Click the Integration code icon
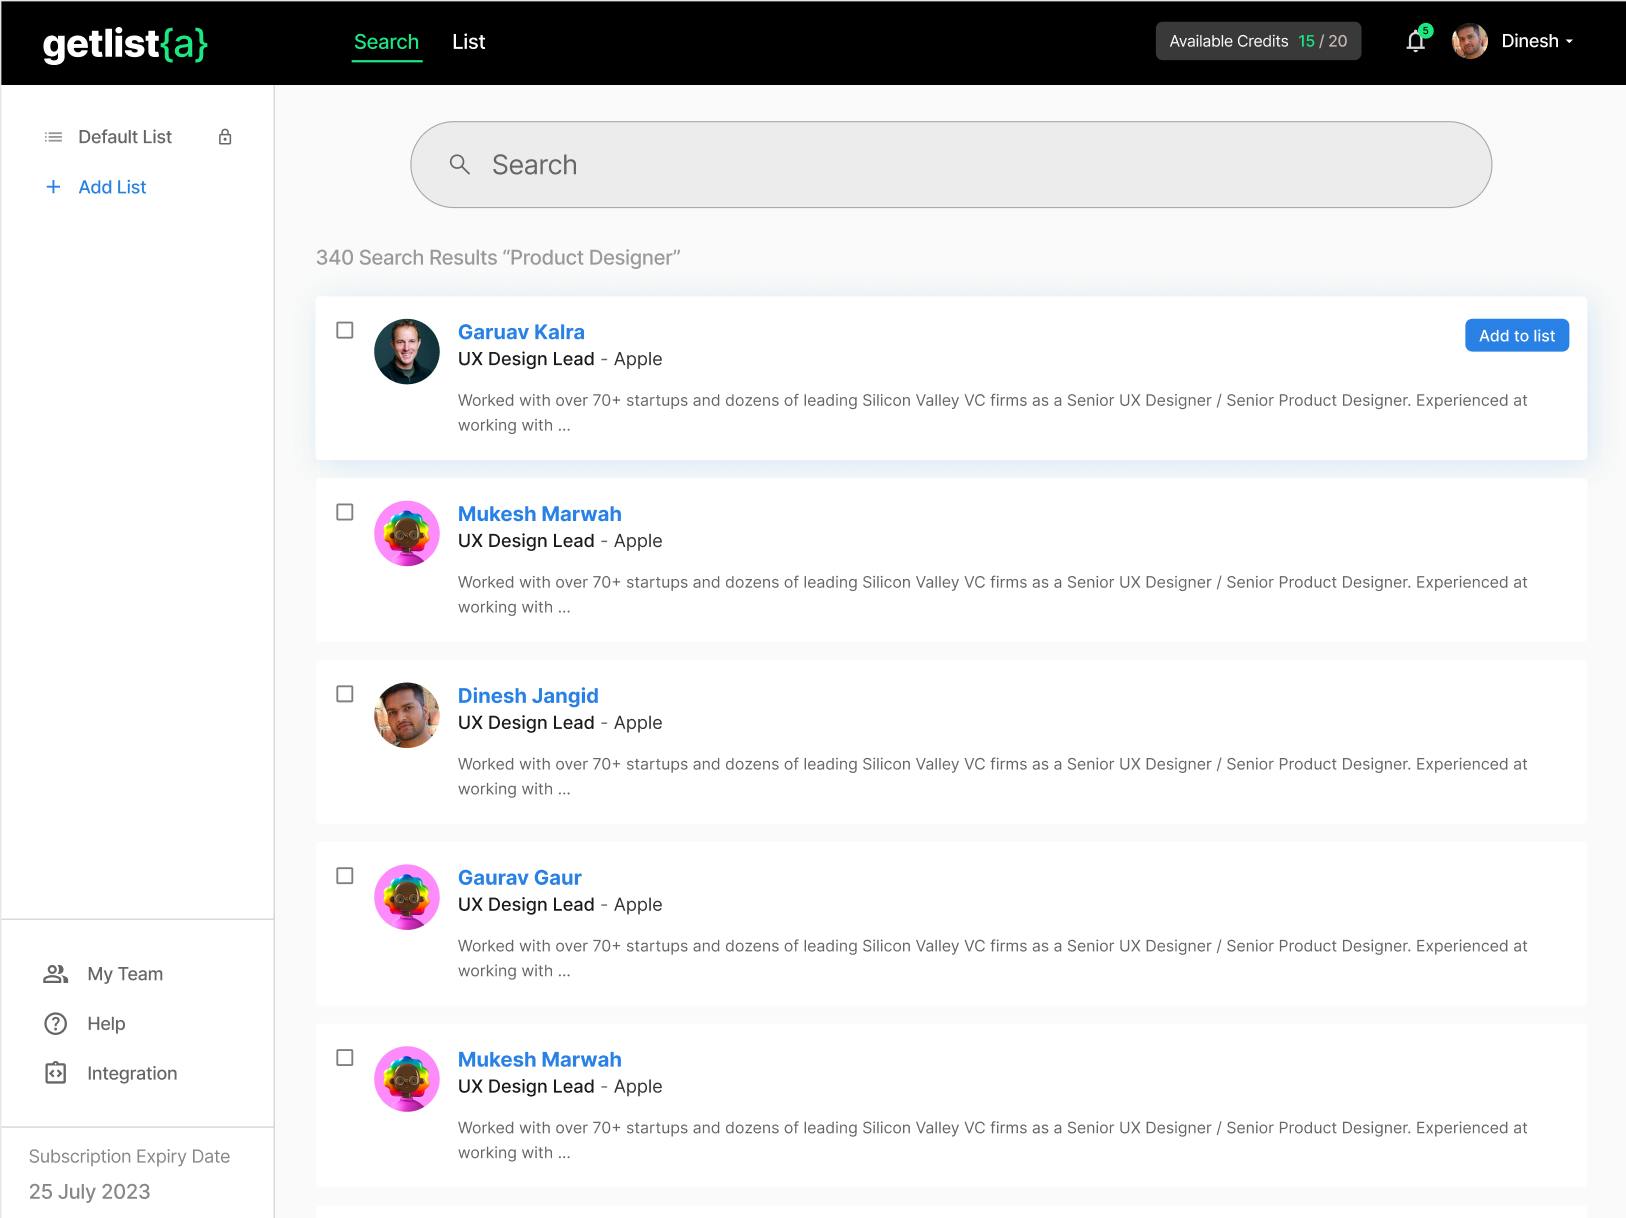 56,1073
